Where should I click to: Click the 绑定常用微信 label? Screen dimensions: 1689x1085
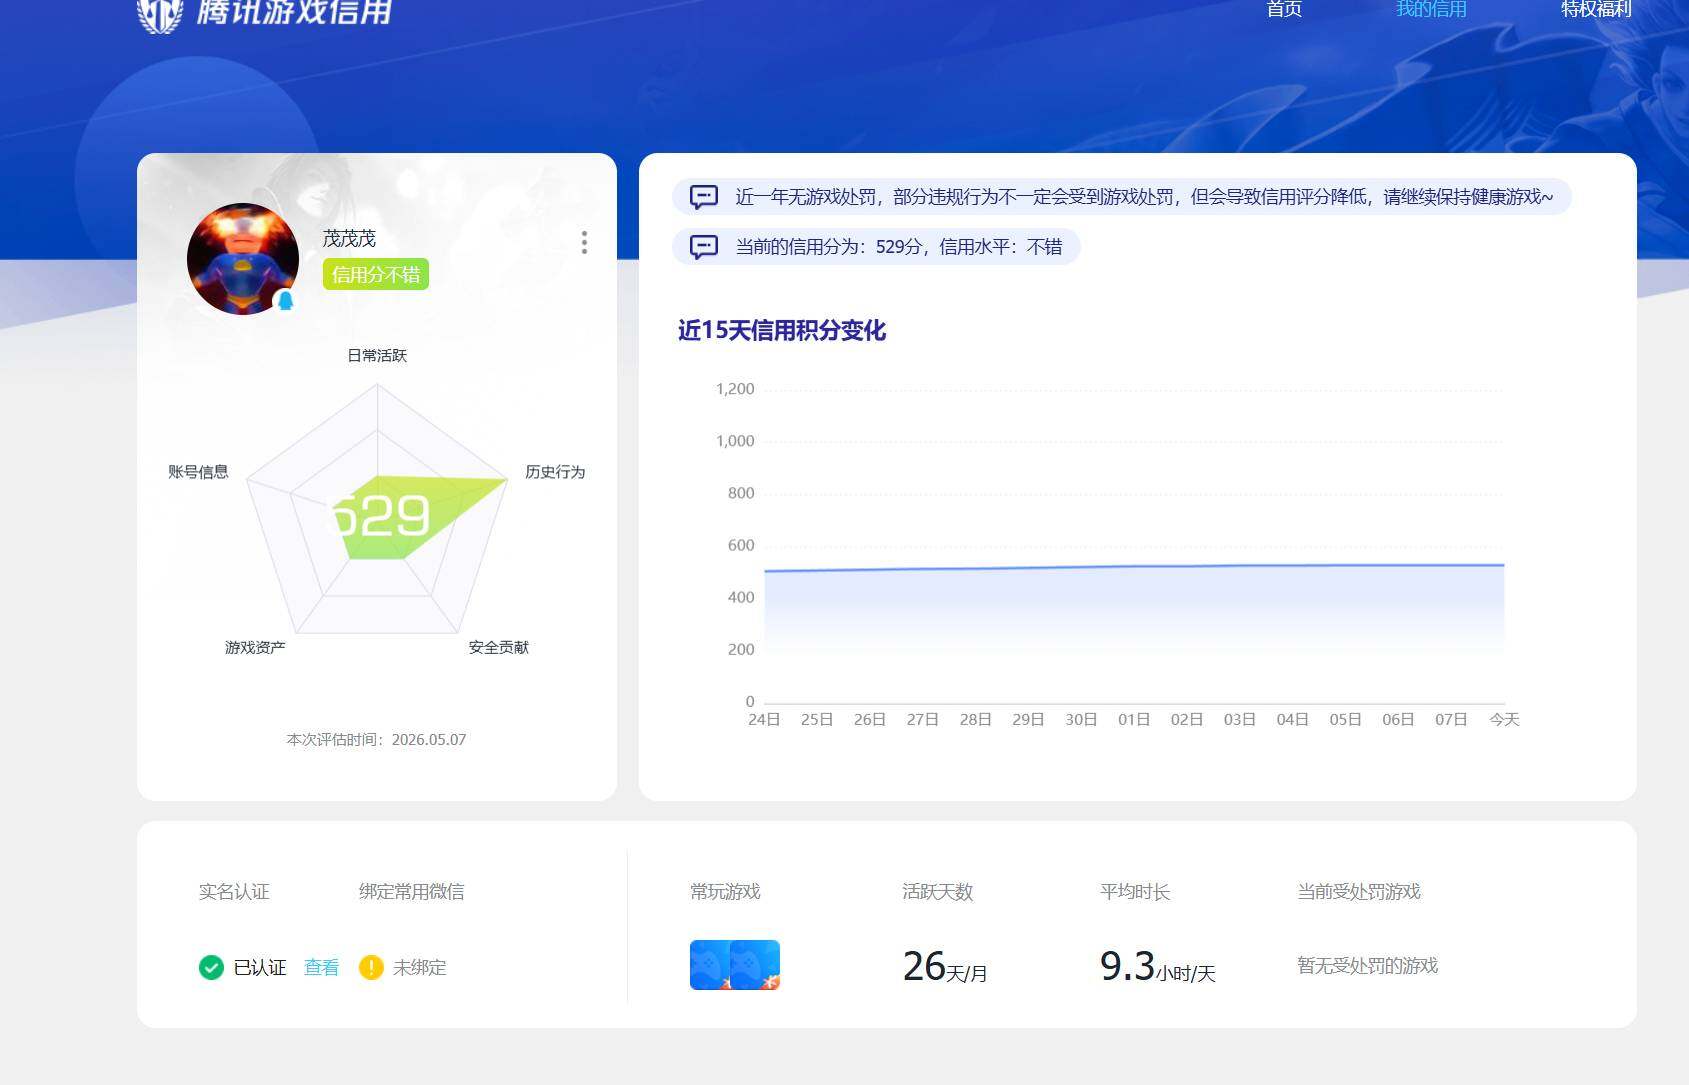click(411, 891)
